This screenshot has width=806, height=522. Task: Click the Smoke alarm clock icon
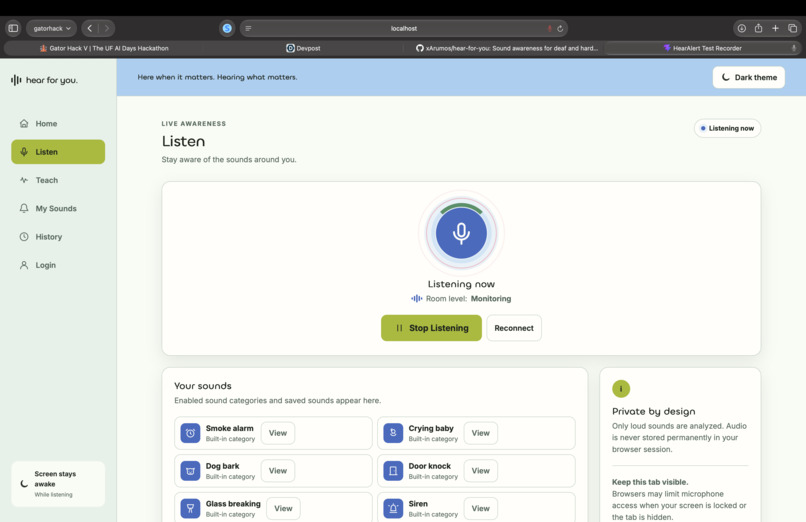point(190,433)
